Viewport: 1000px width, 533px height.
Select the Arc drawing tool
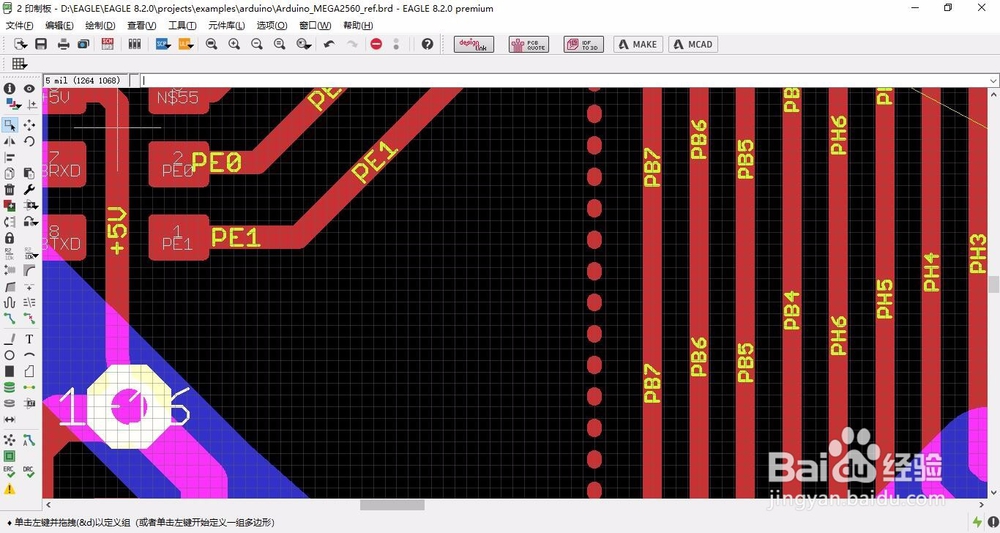coord(29,355)
